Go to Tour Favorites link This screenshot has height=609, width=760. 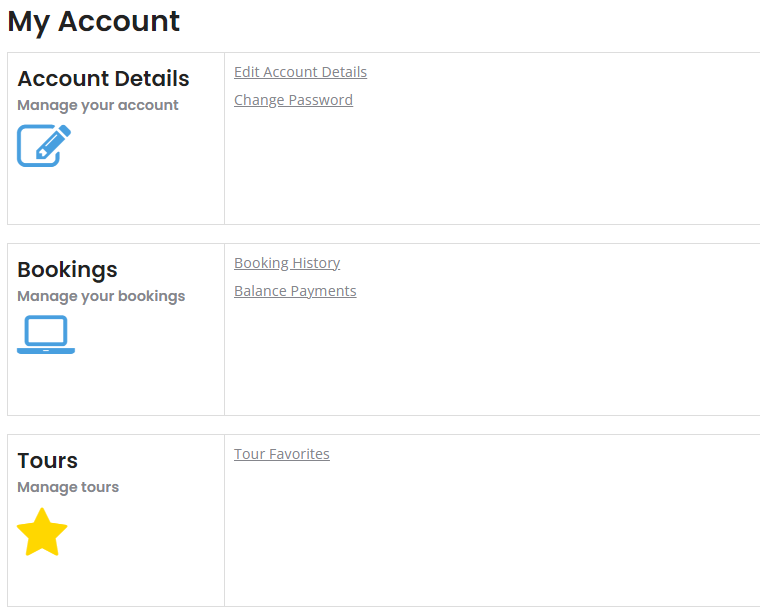pyautogui.click(x=282, y=454)
